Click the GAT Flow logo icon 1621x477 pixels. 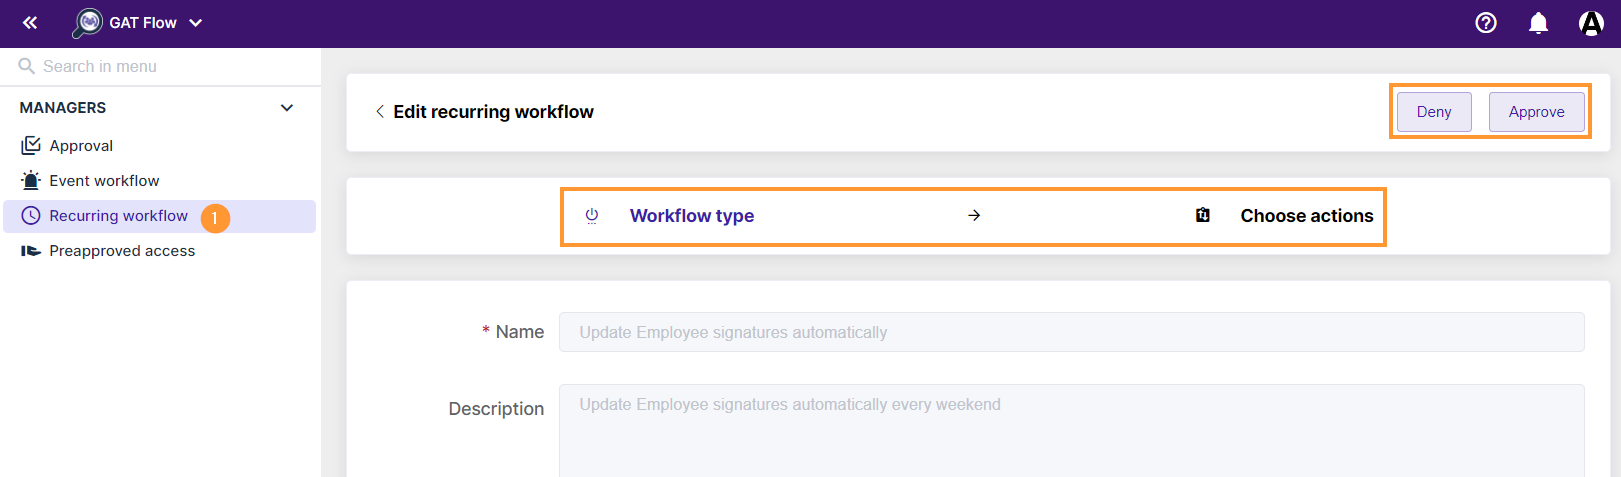click(88, 22)
